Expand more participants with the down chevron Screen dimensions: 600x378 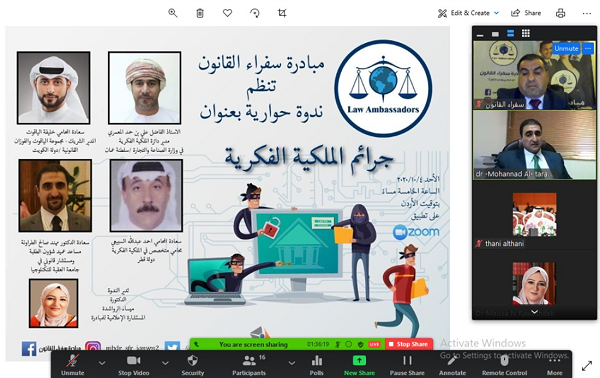coord(534,312)
